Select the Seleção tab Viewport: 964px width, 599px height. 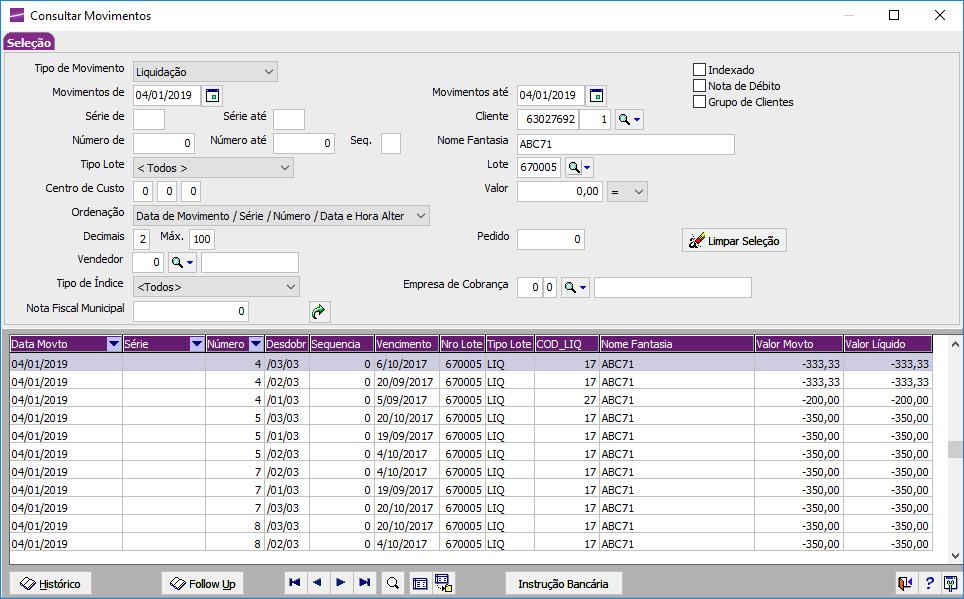click(x=29, y=42)
